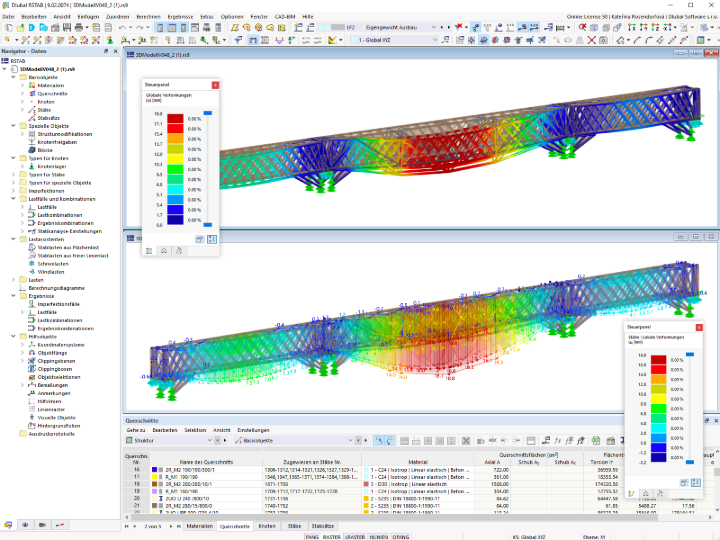Screen dimensions: 720x540
Task: Click the delete results magnifier icon
Action: 582,28
